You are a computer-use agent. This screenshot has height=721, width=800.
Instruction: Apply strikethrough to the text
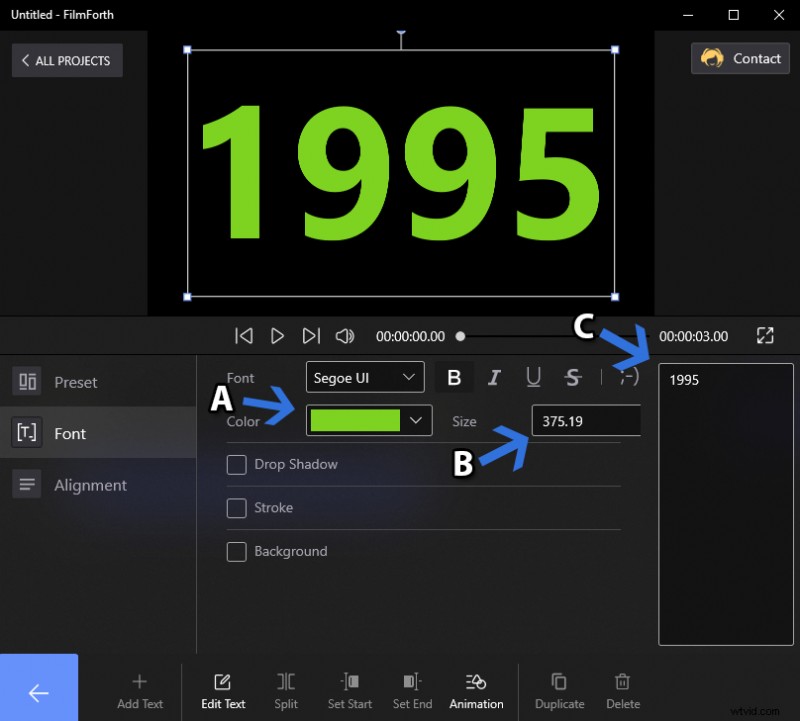[572, 377]
